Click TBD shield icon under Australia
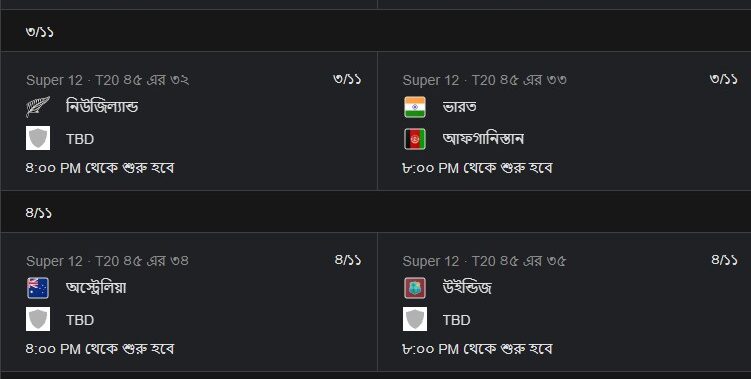The image size is (751, 379). (x=38, y=319)
